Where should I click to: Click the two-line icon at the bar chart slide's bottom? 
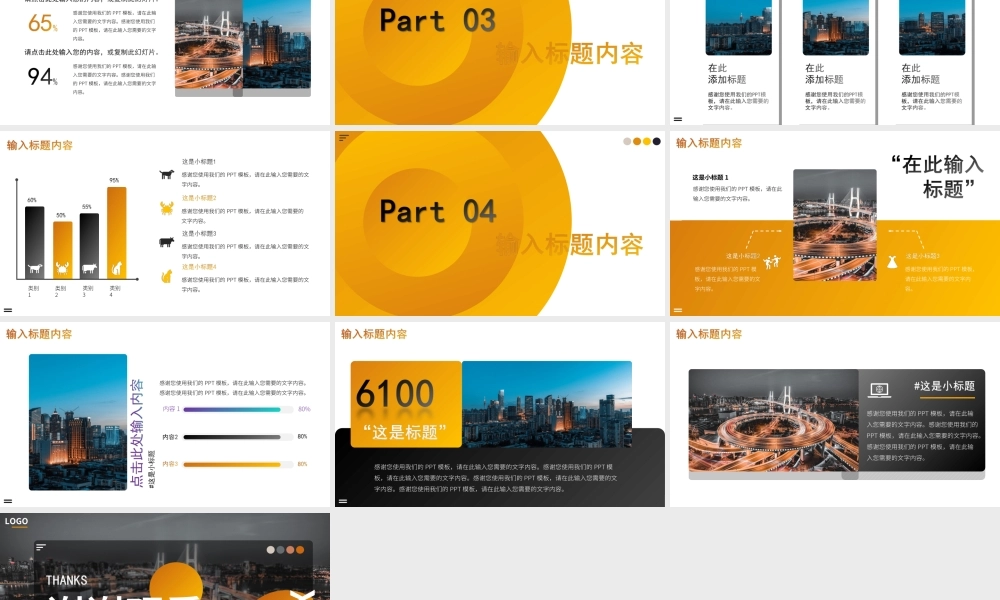[8, 311]
